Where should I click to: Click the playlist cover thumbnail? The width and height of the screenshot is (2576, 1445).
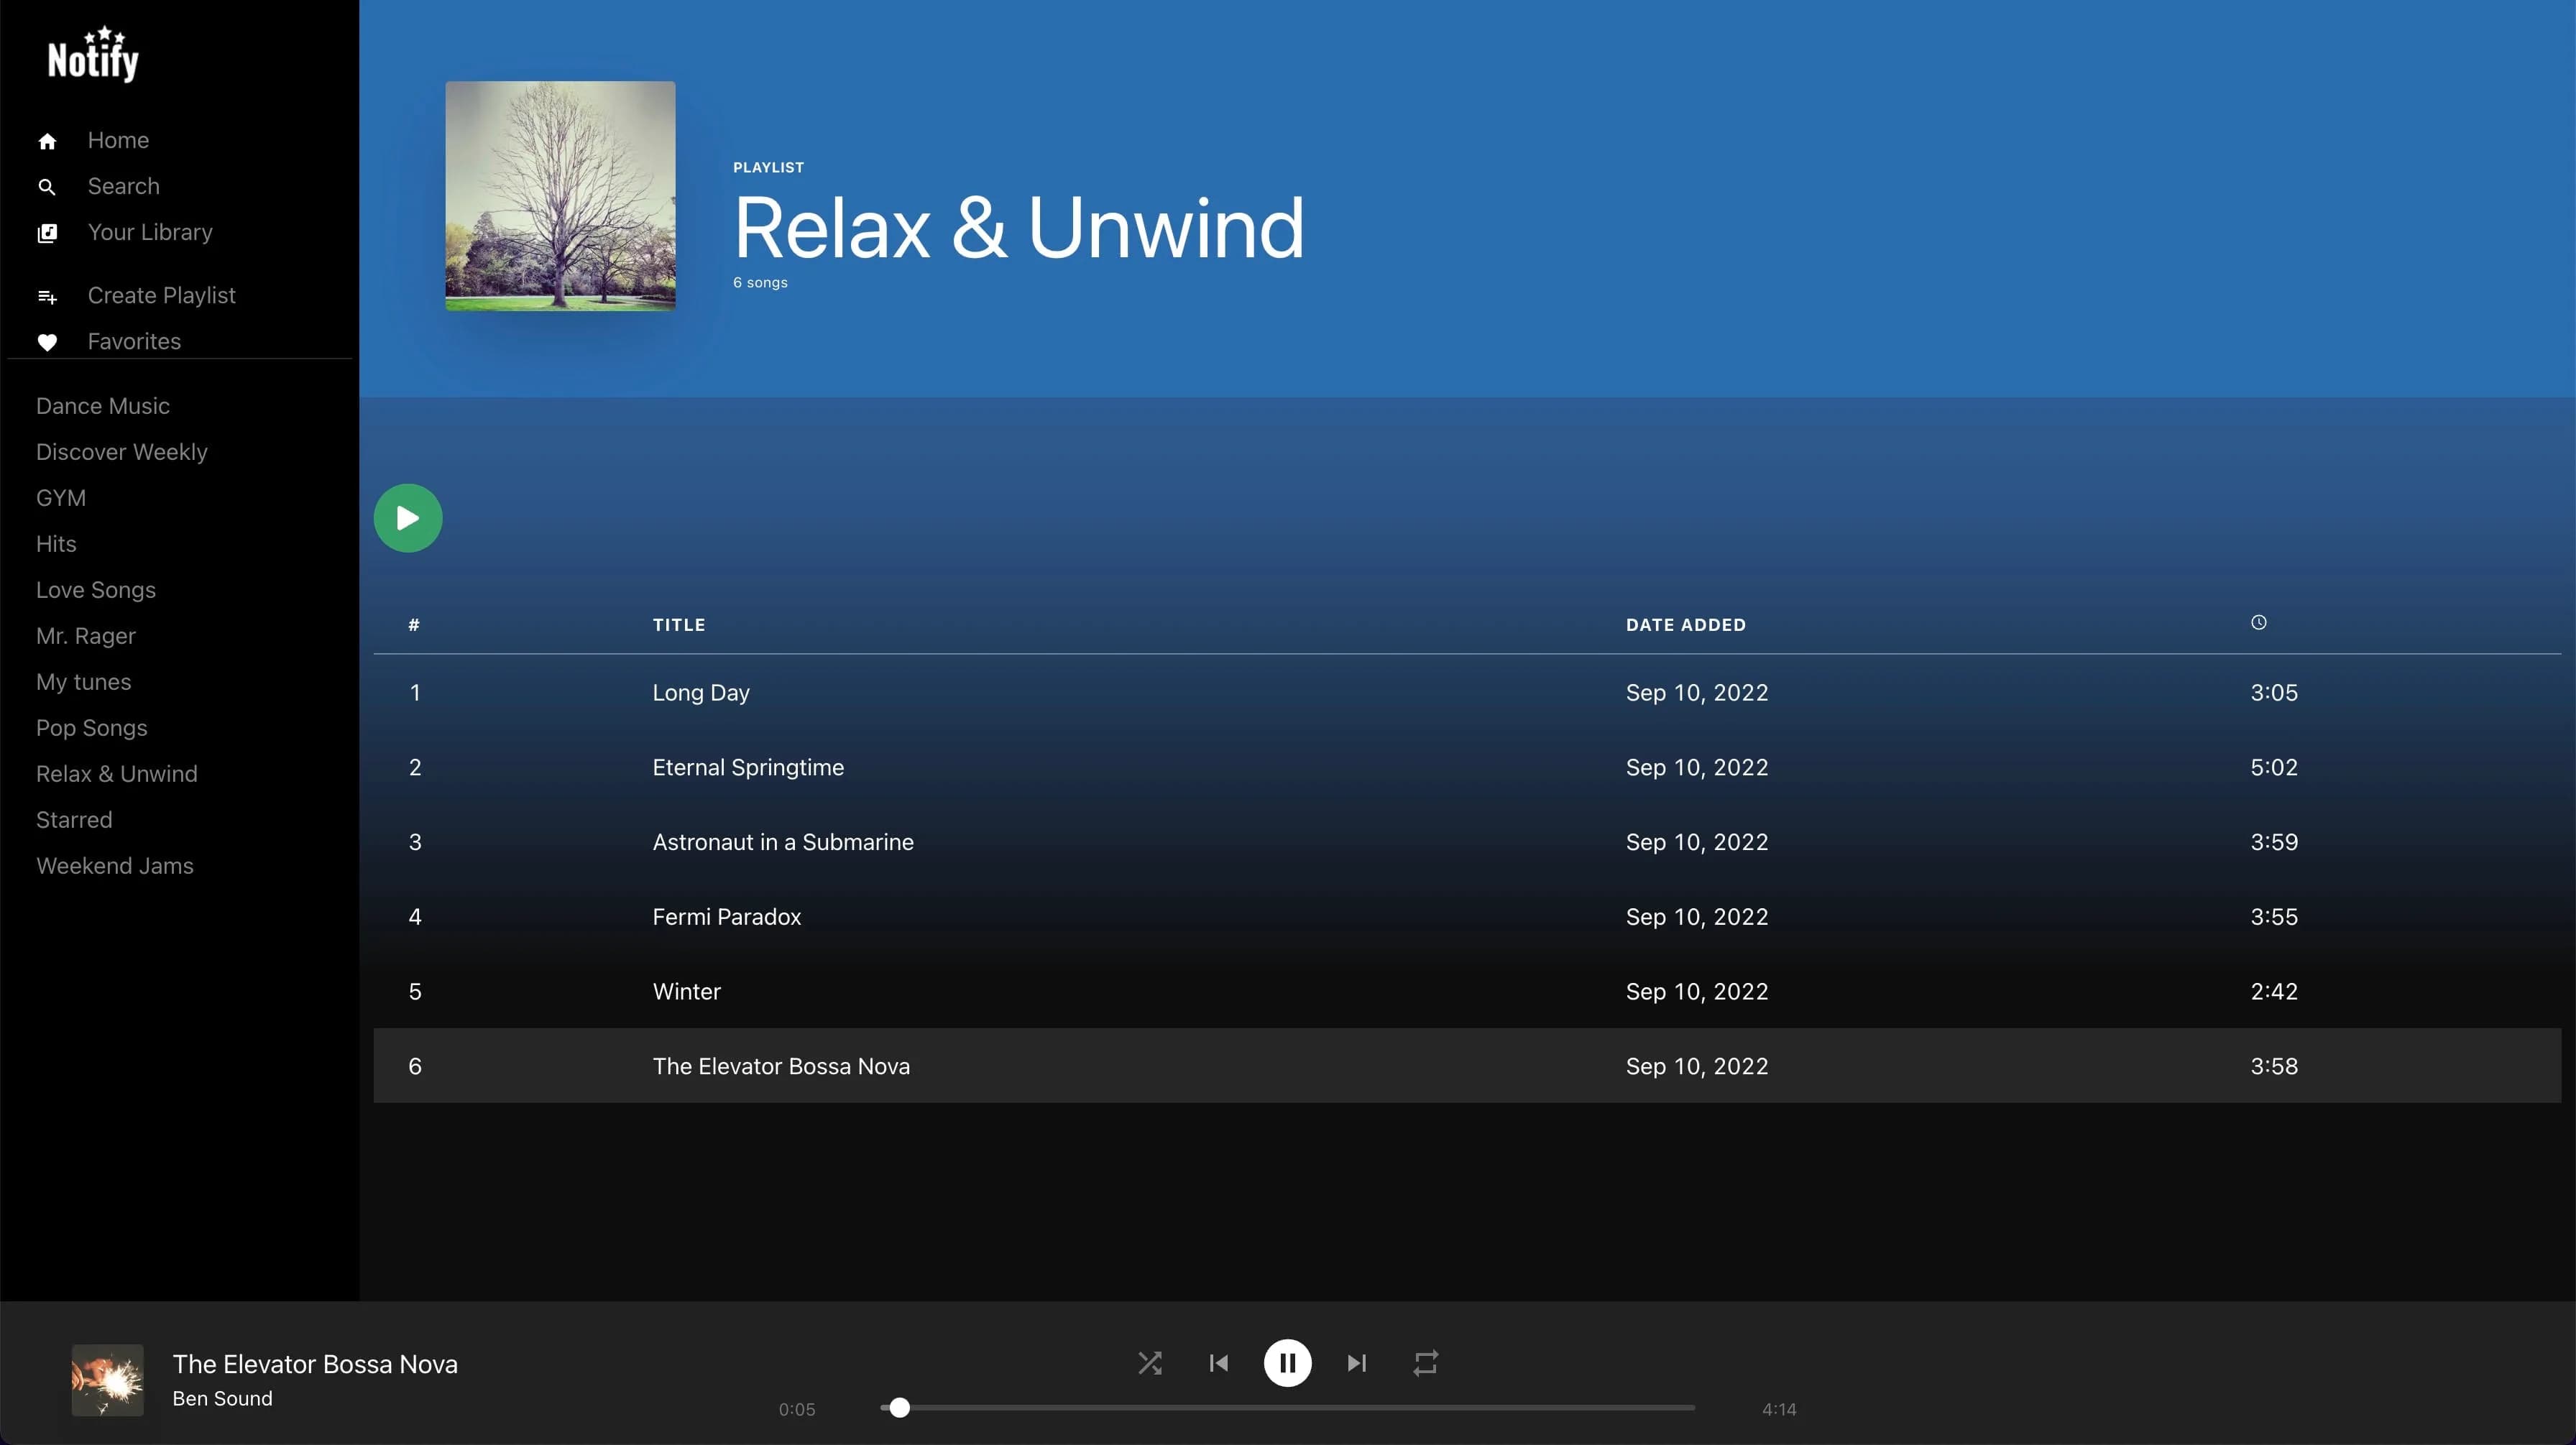(559, 196)
